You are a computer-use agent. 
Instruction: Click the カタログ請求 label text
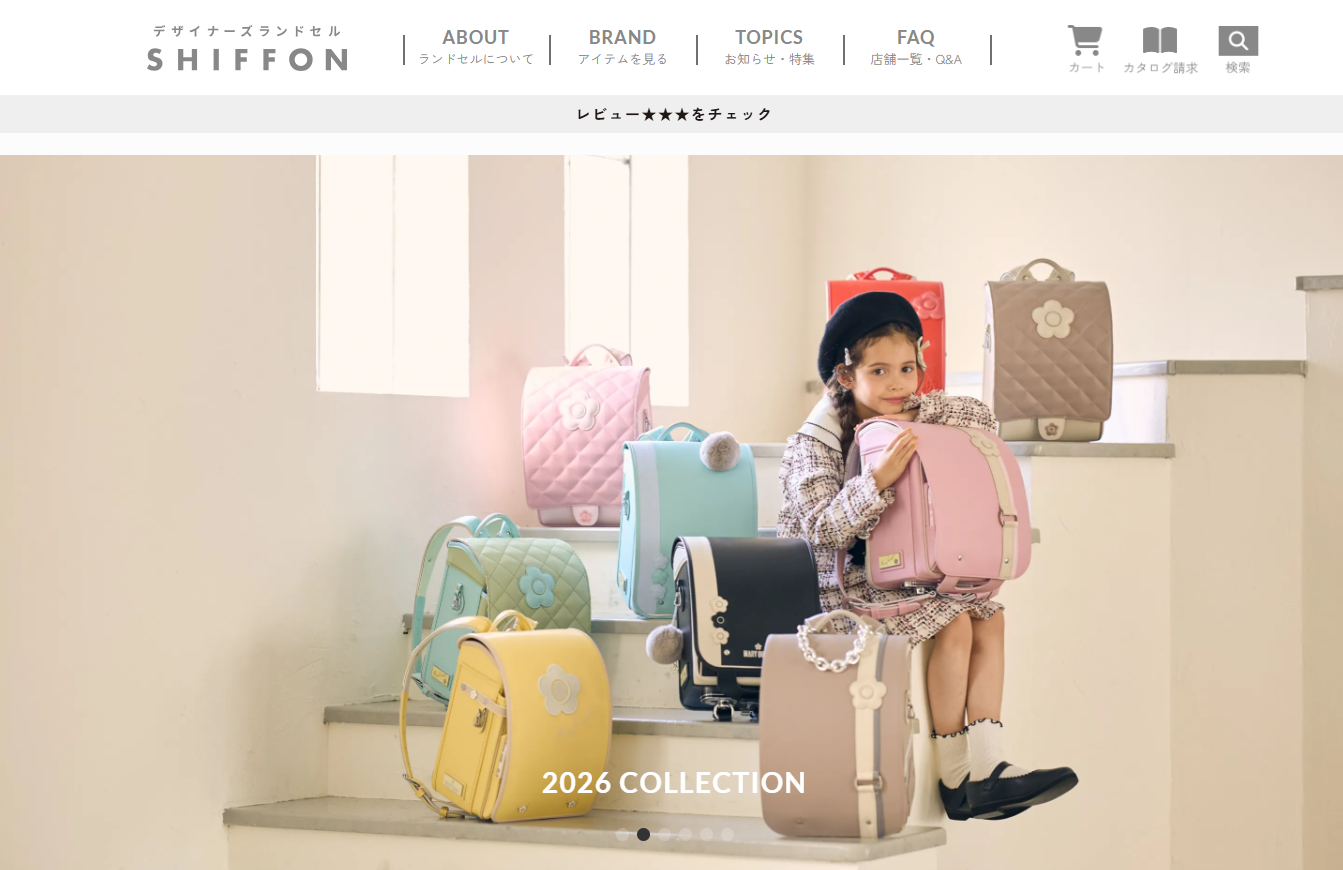coord(1160,68)
